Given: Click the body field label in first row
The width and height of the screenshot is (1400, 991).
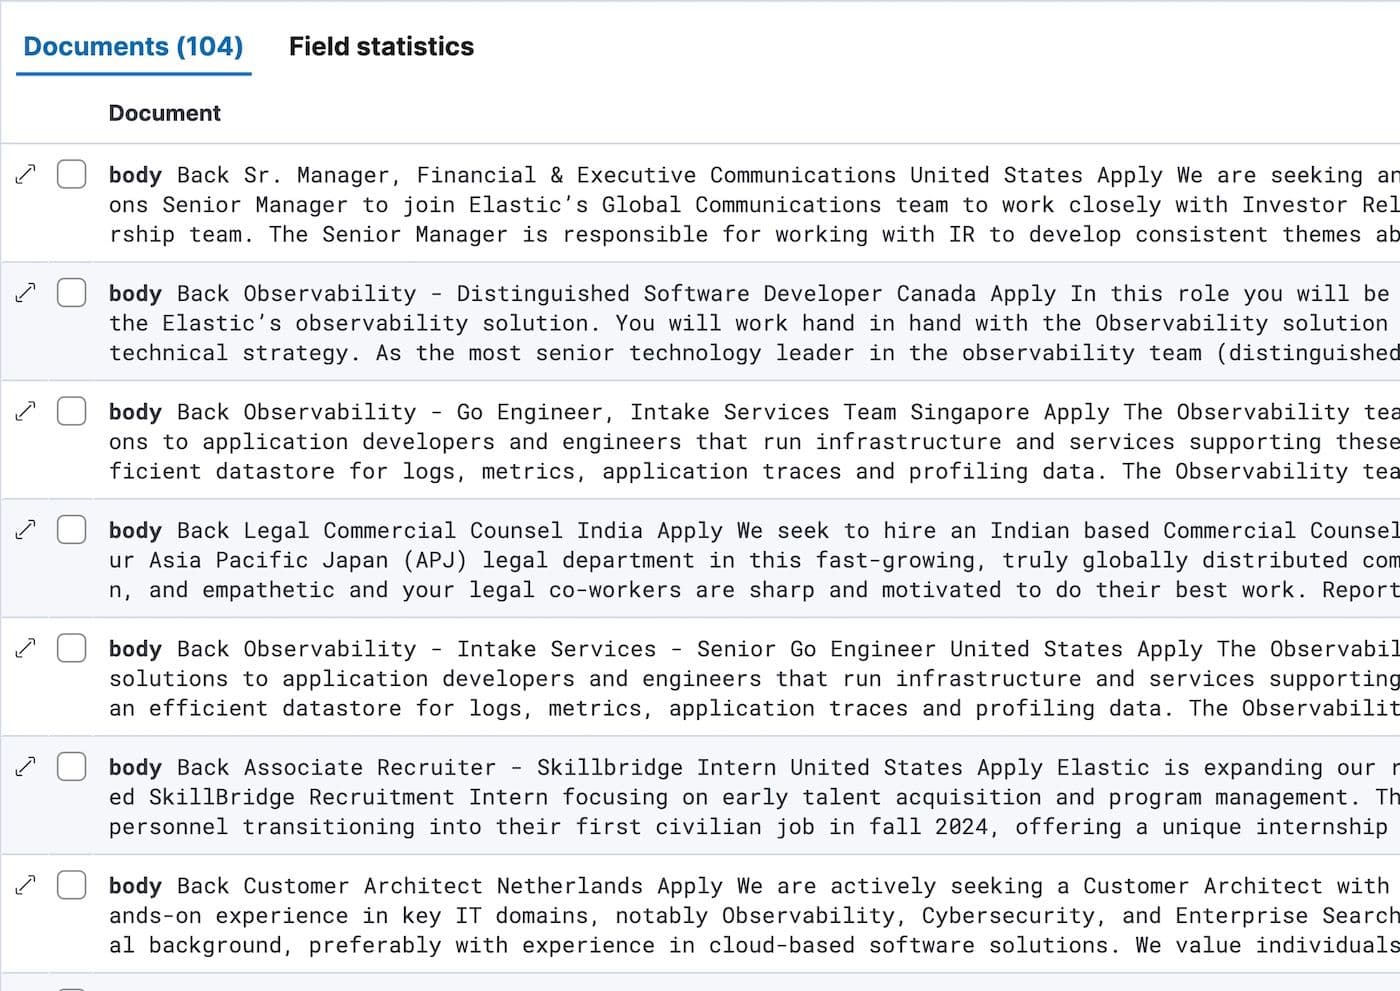Looking at the screenshot, I should (136, 174).
